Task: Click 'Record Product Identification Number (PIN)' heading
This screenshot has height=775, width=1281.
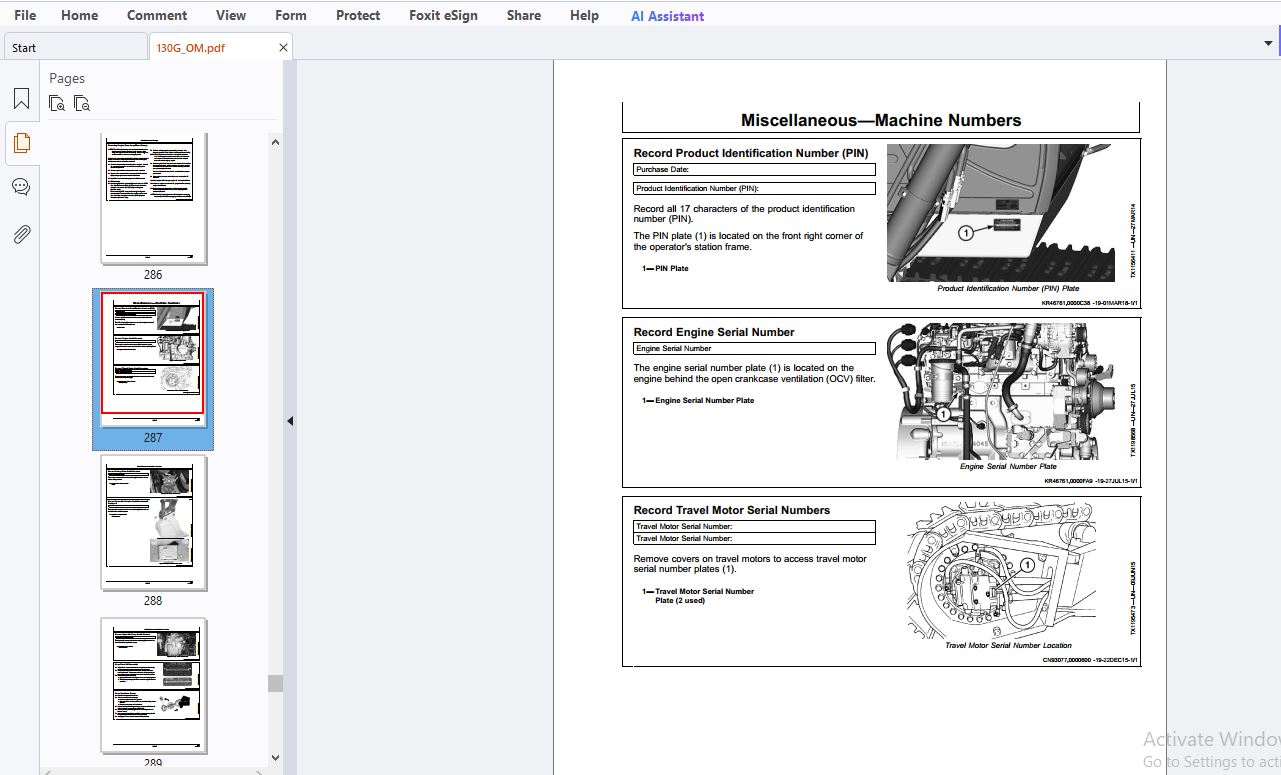Action: [x=751, y=153]
